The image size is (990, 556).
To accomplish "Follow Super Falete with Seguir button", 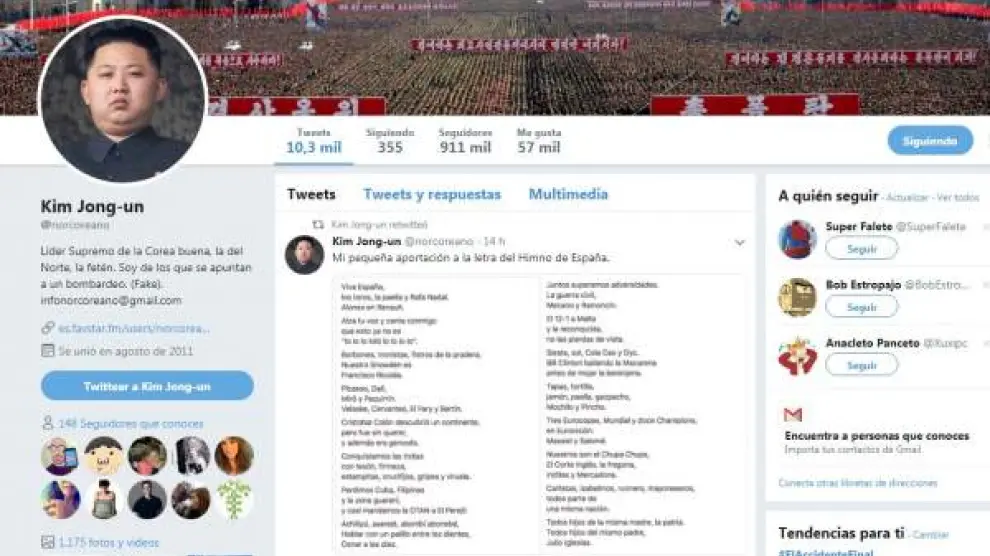I will (861, 249).
